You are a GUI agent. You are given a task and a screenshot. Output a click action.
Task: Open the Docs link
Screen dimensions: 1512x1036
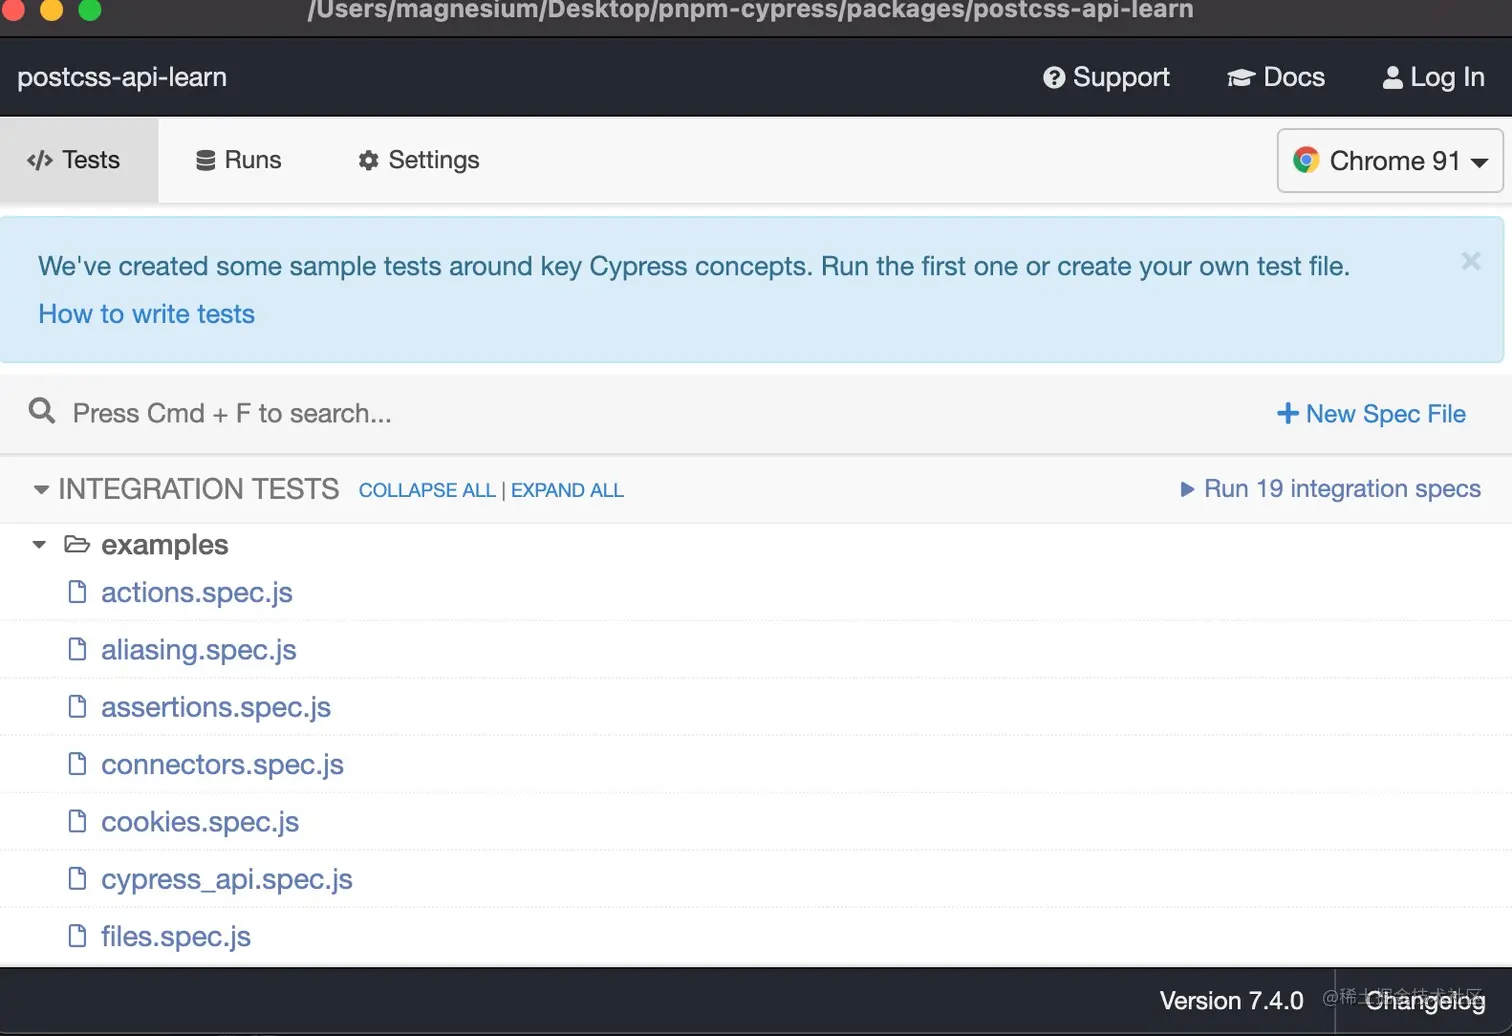(1276, 77)
